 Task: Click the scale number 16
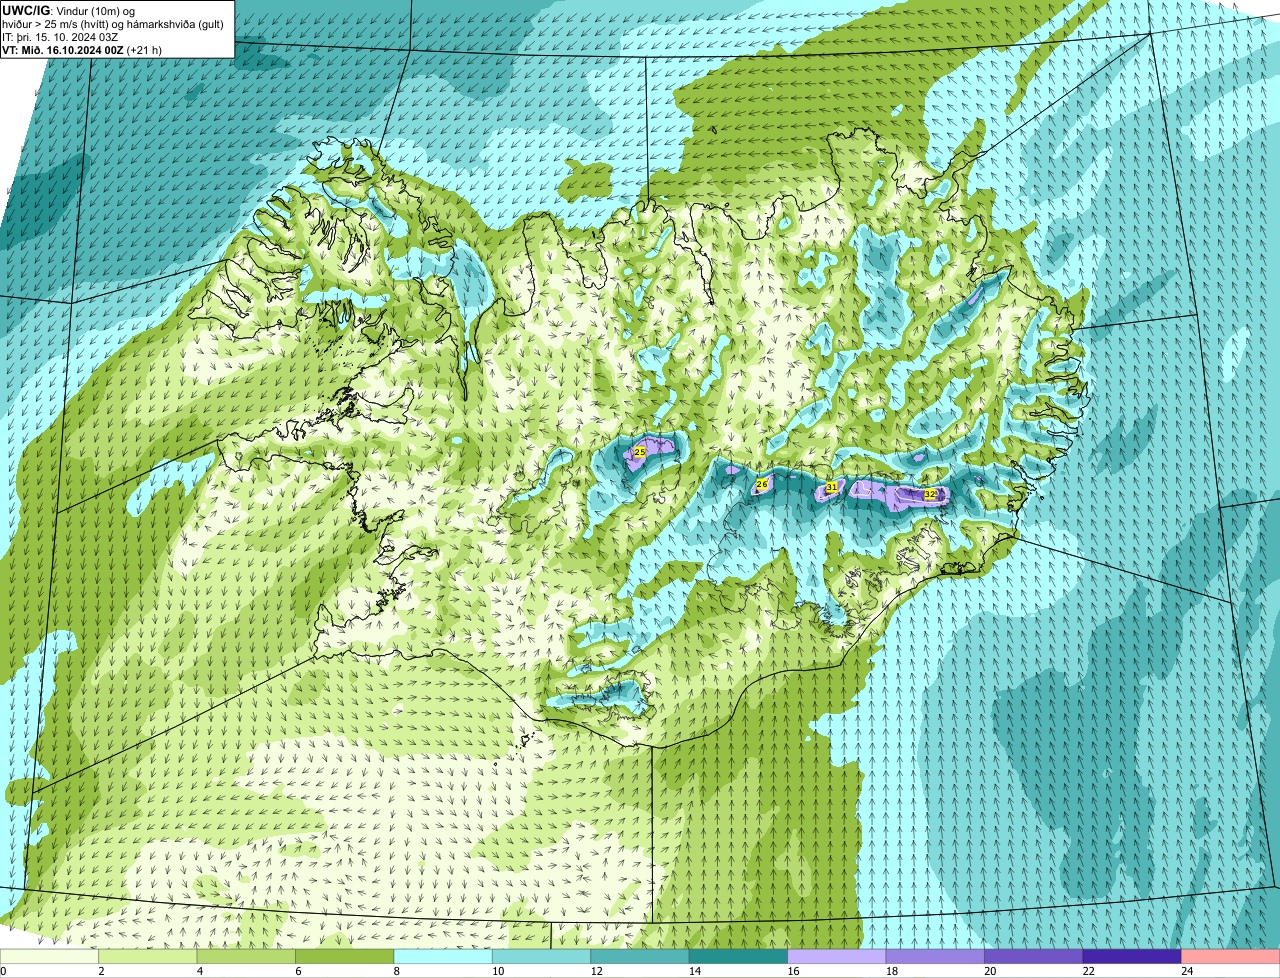[792, 971]
